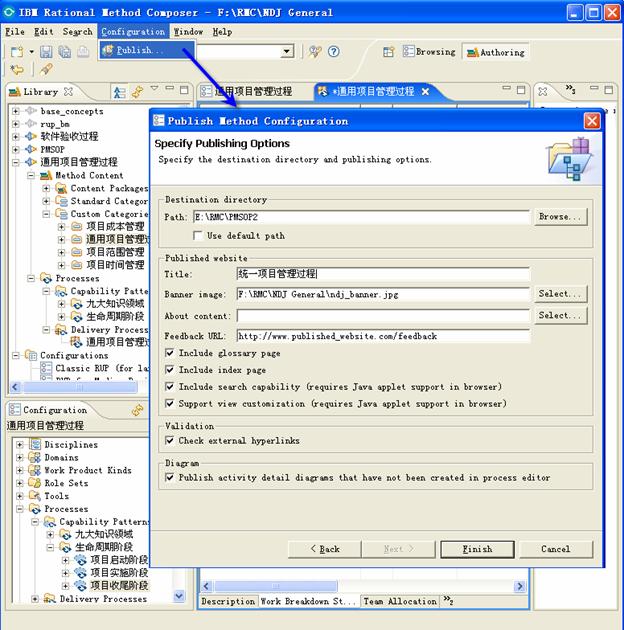
Task: Select 软件验收过程 plugin in Library
Action: coord(69,136)
